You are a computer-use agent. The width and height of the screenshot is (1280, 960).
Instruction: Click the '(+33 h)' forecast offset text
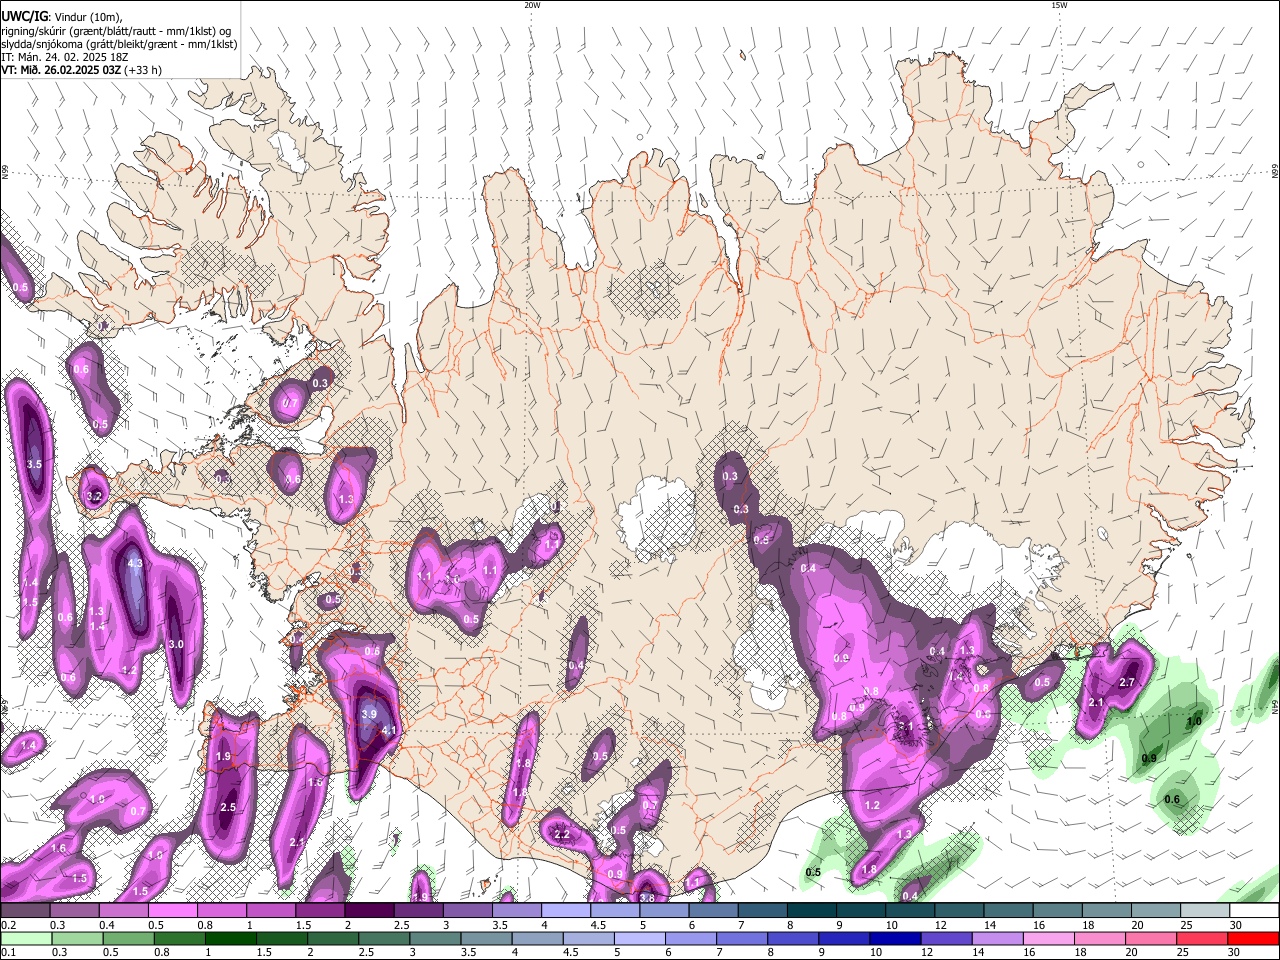click(x=144, y=70)
